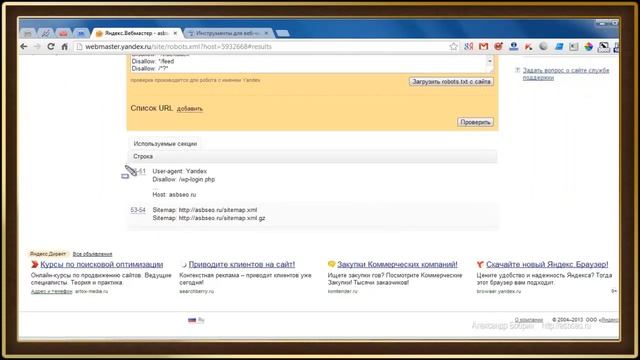Open the second pinned browser tab
Viewport: 640px width, 360px height.
(45, 33)
